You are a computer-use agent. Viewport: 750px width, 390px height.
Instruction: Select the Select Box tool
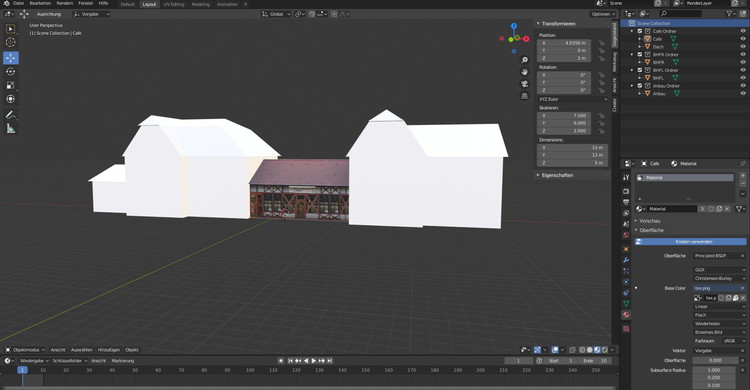pyautogui.click(x=11, y=29)
